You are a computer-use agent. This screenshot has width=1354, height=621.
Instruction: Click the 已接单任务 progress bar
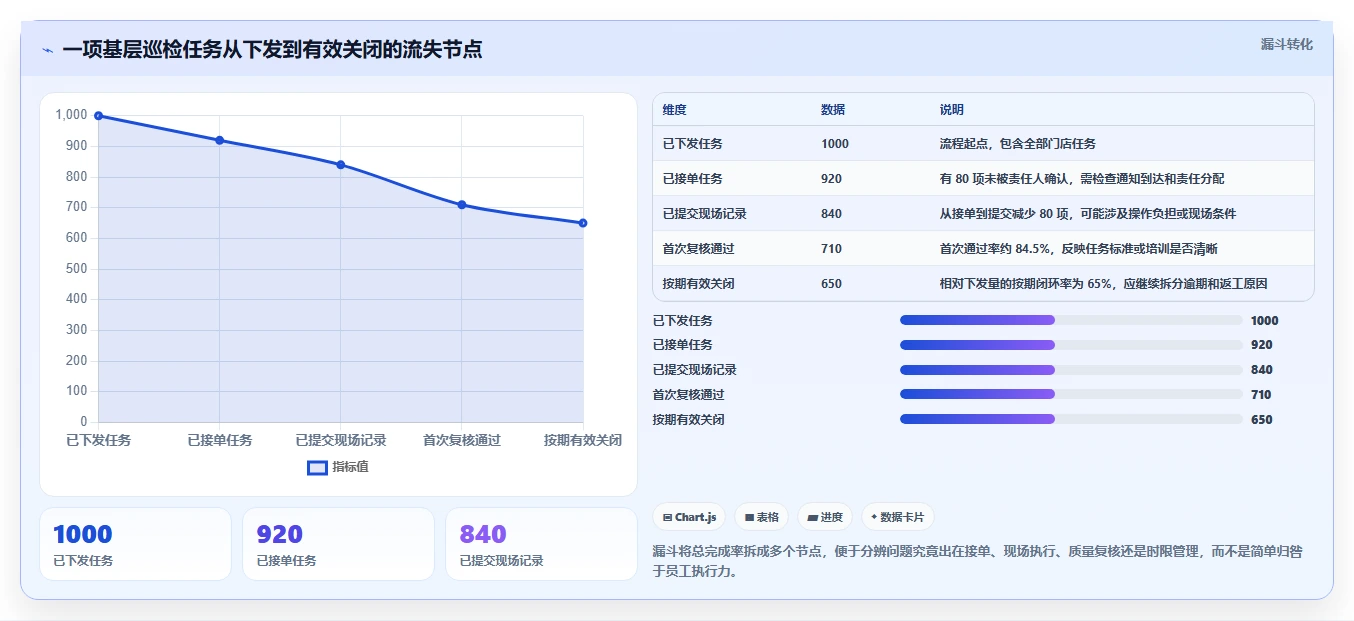(x=1071, y=345)
